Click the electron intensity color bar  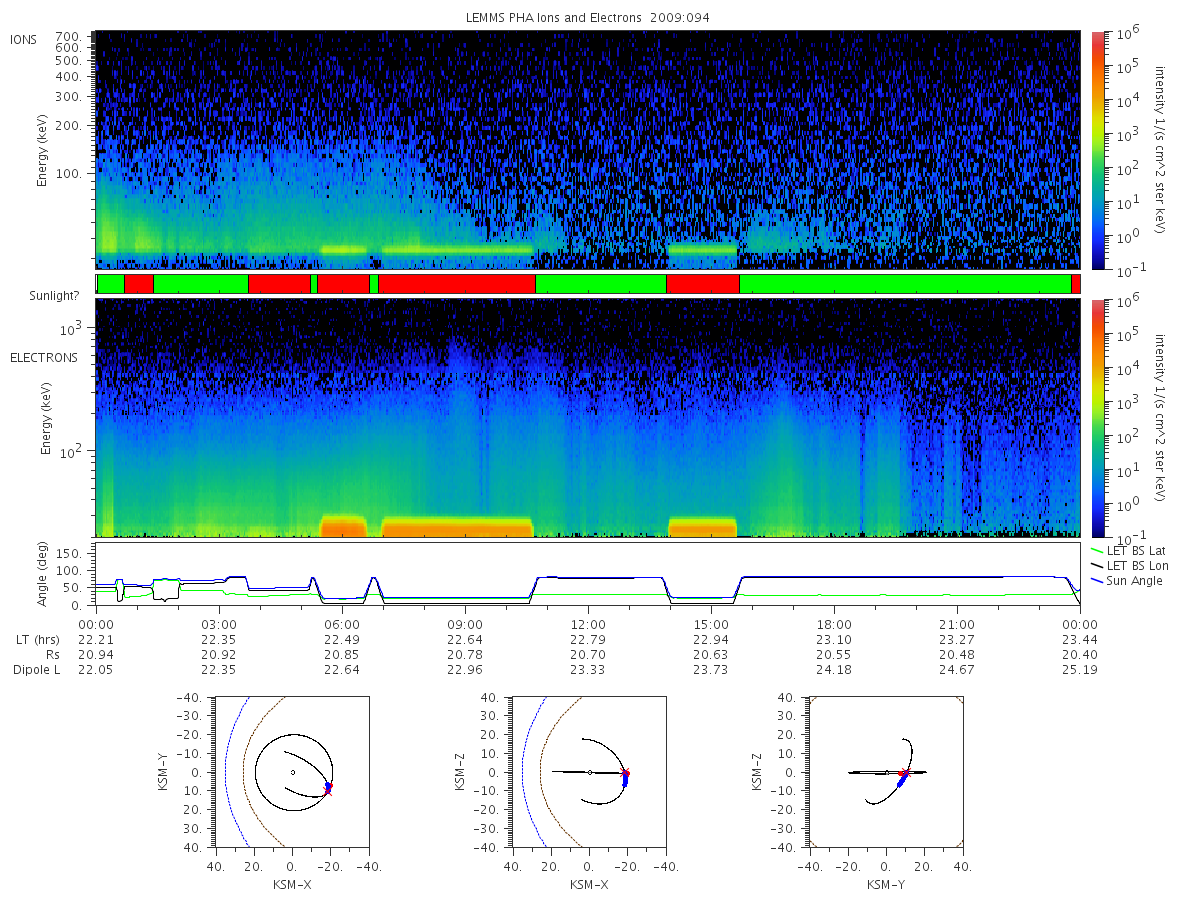click(1097, 417)
